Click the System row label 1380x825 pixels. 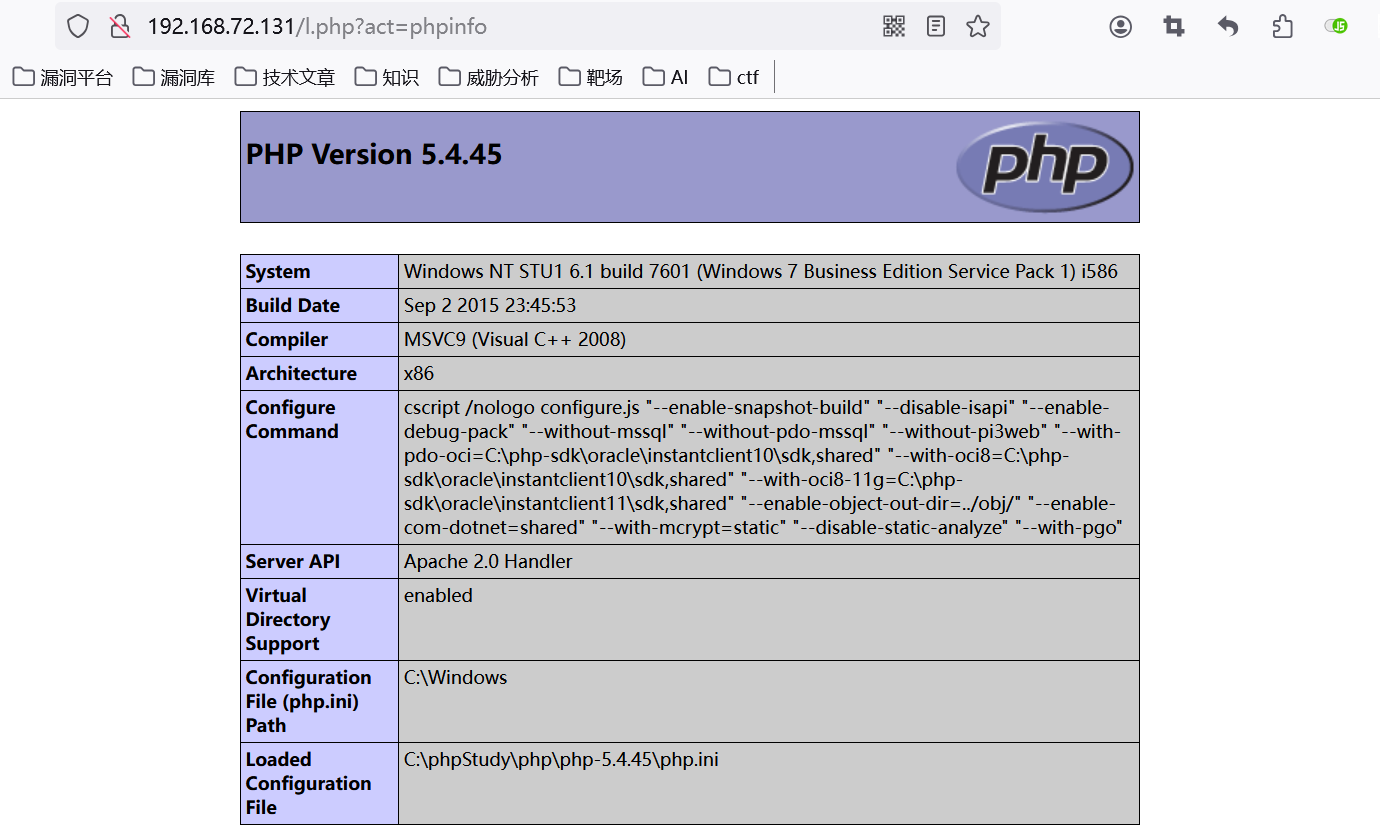point(278,272)
